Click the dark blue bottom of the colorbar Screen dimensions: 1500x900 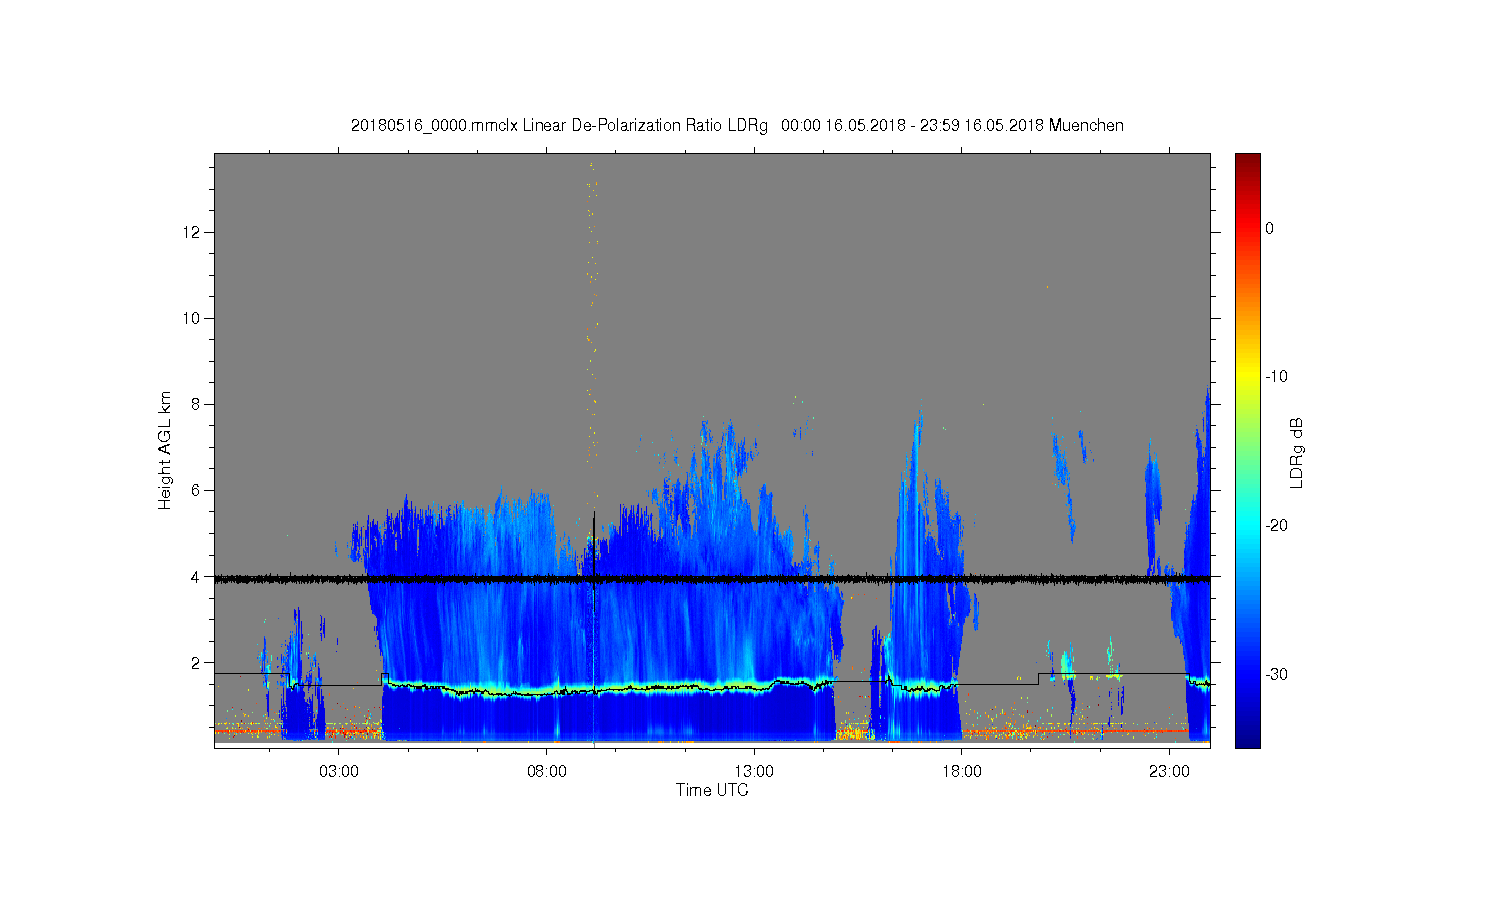[x=1248, y=738]
